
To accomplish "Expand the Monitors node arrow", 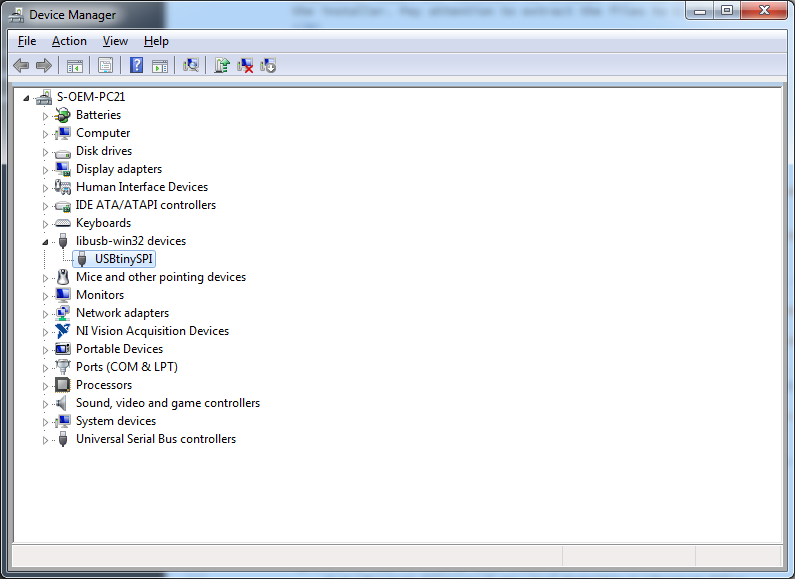I will 45,296.
